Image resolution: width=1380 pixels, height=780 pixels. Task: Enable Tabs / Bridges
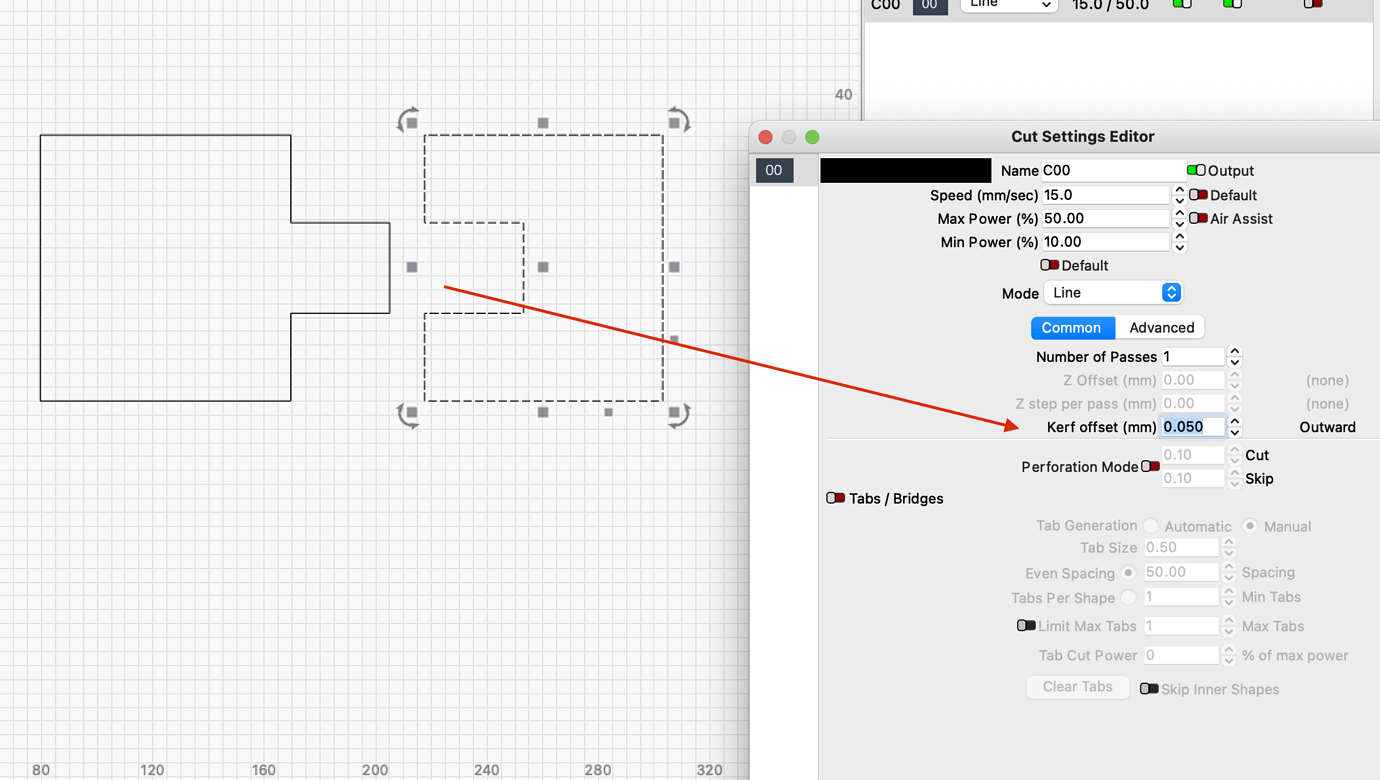[837, 498]
